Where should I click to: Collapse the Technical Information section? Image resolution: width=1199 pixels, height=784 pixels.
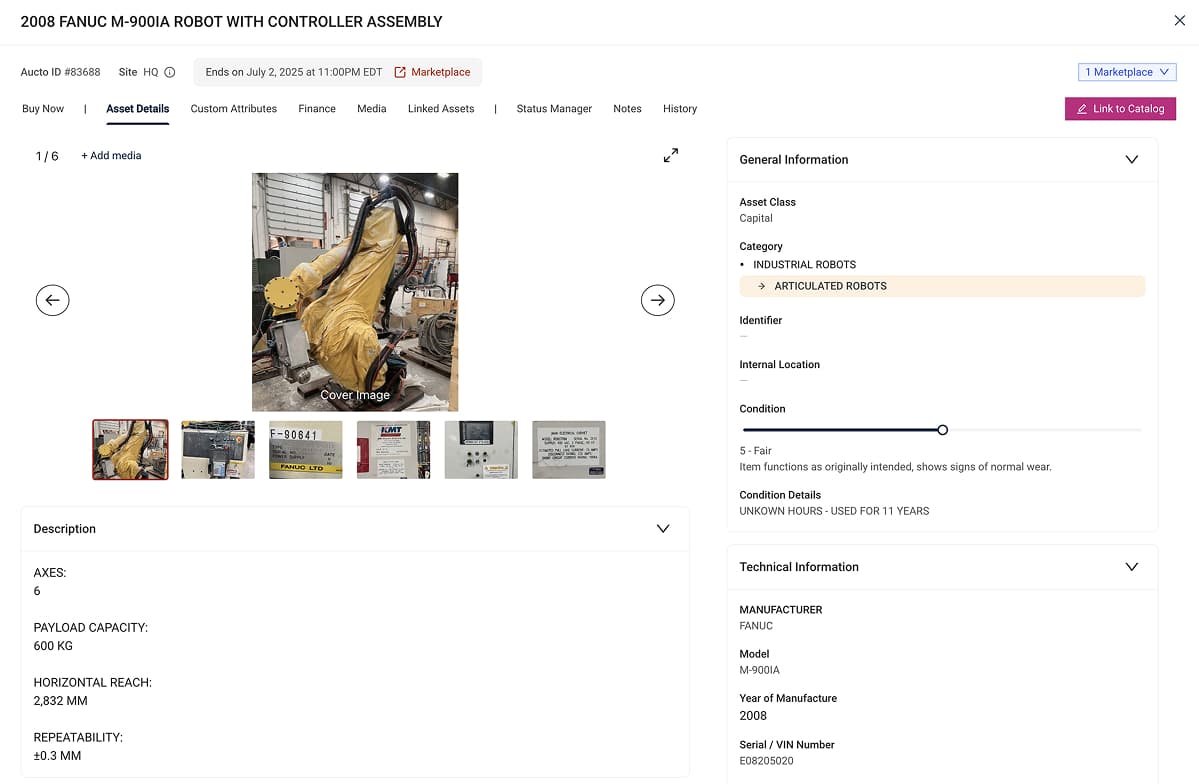[1132, 567]
